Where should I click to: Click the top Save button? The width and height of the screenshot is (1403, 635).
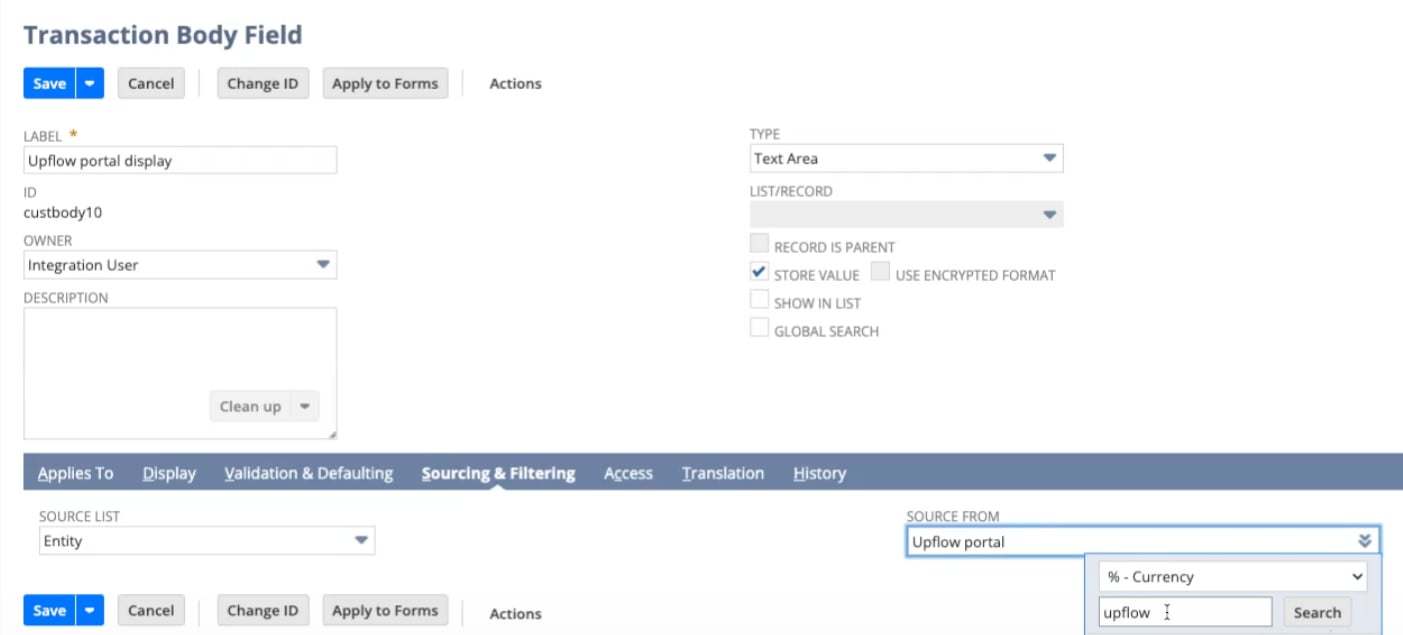pos(49,83)
